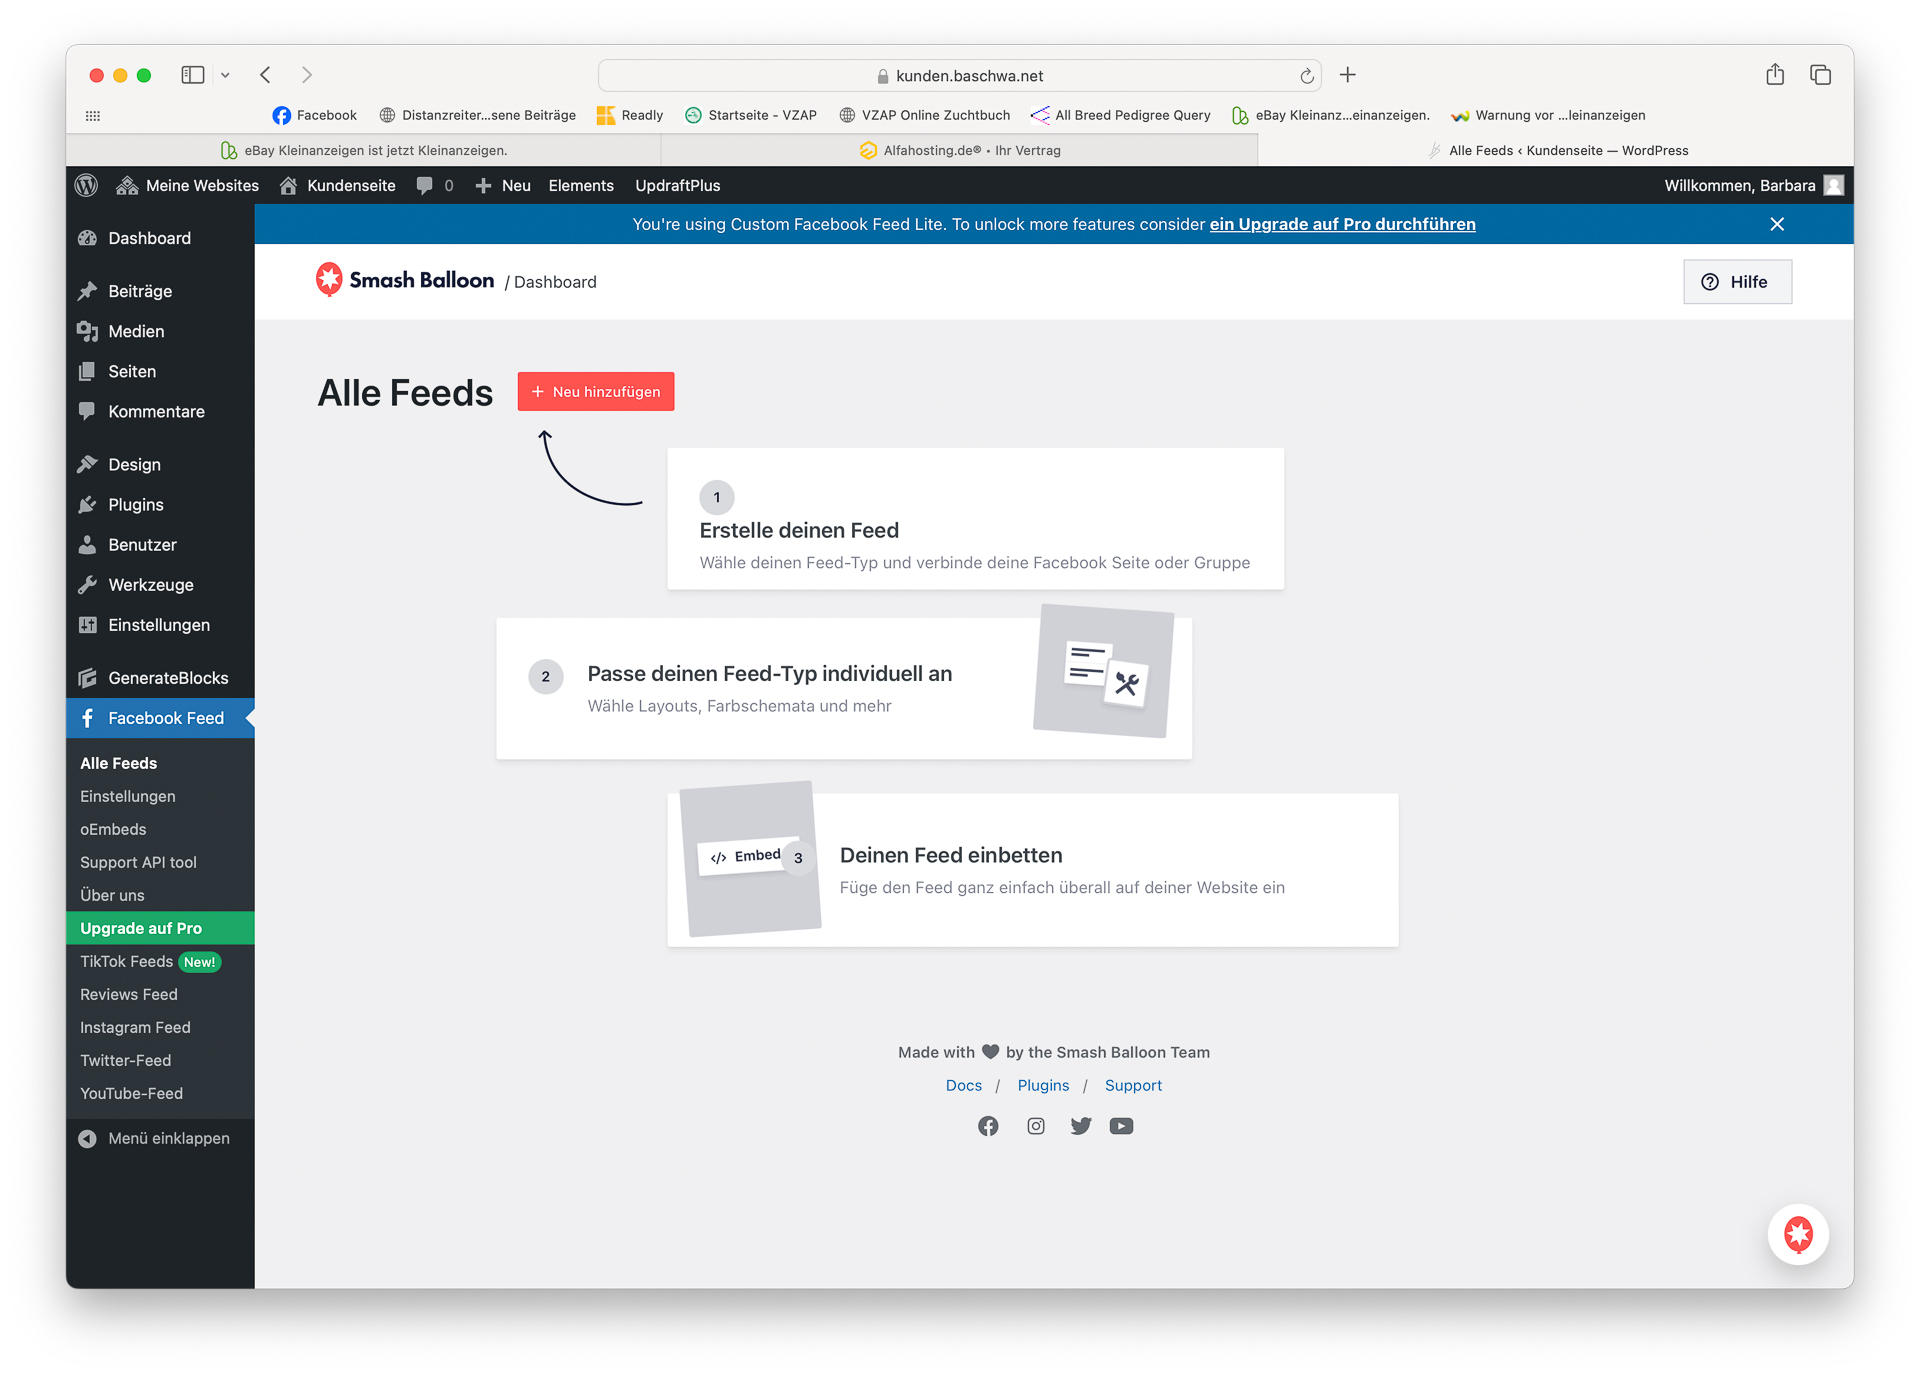Screen dimensions: 1920x1376
Task: Open Smash Balloon Facebook footer icon
Action: (x=988, y=1126)
